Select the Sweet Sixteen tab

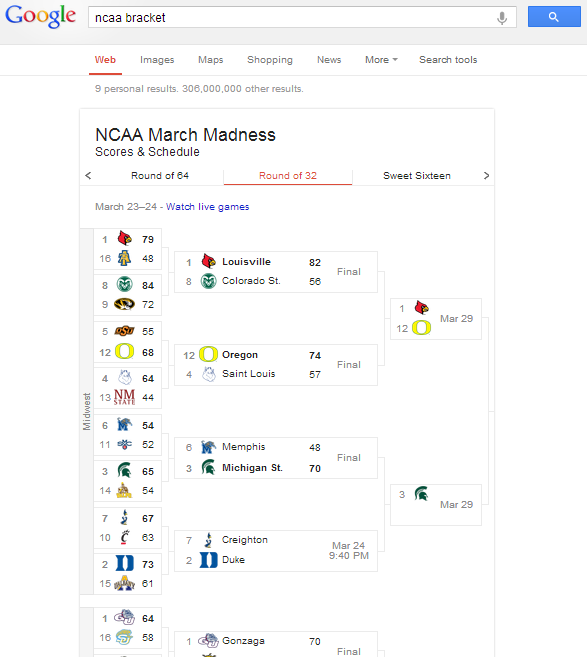[416, 176]
